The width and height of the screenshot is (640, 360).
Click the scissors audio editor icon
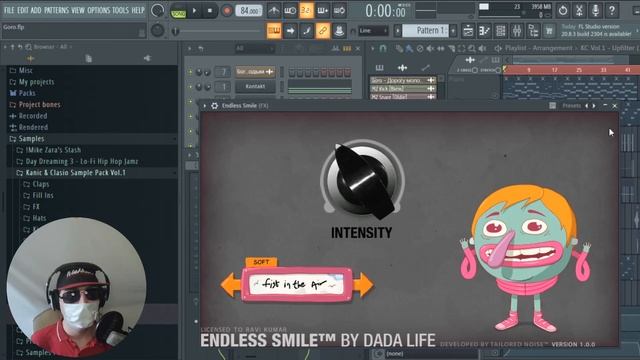(x=579, y=11)
